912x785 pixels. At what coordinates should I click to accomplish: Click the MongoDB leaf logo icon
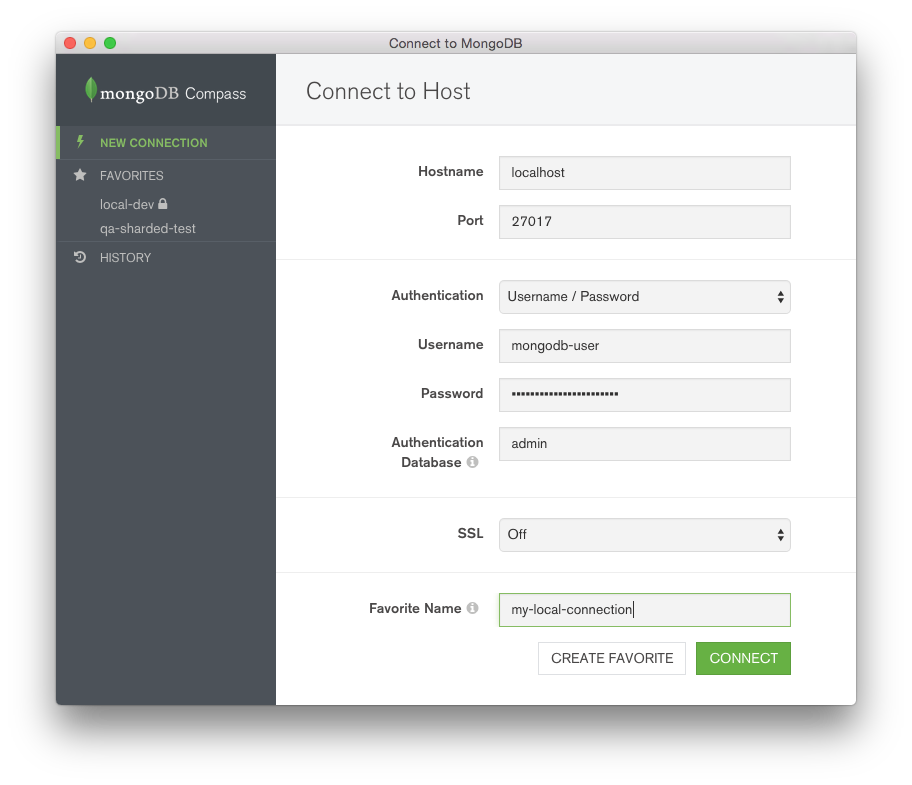click(x=91, y=90)
